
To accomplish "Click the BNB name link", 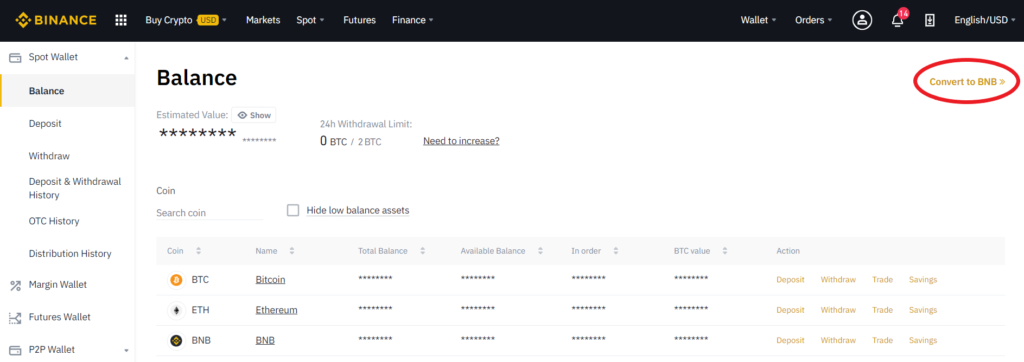I will click(x=265, y=340).
